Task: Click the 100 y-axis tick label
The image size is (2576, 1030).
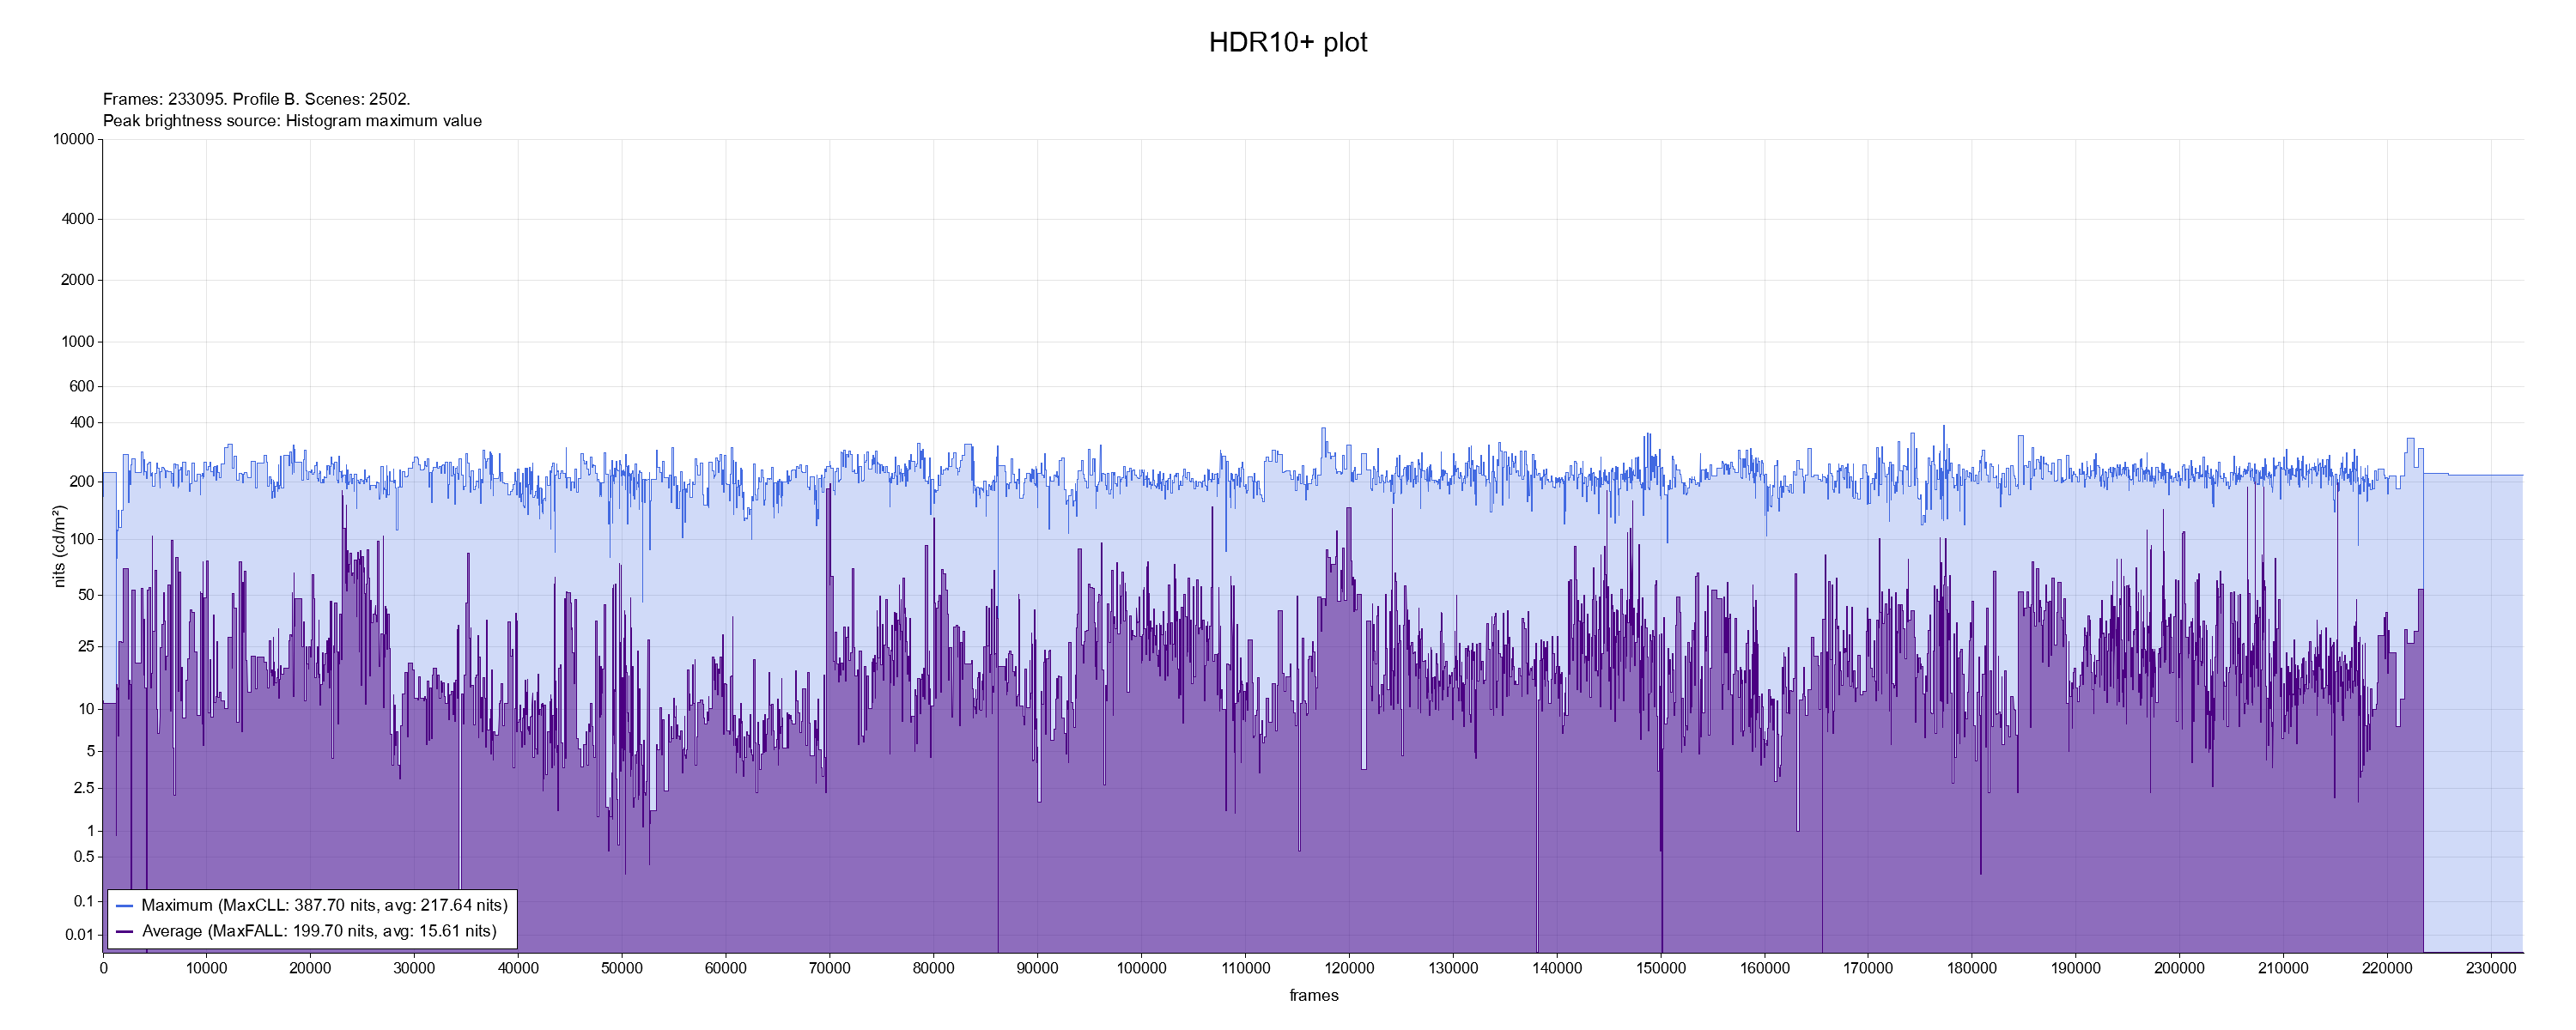Action: (x=81, y=540)
